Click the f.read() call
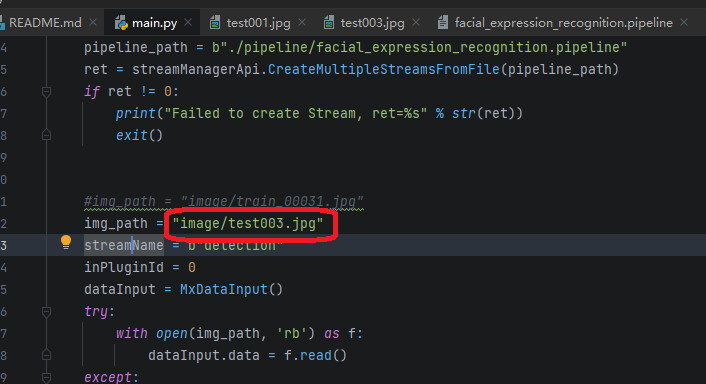This screenshot has height=384, width=706. click(315, 356)
